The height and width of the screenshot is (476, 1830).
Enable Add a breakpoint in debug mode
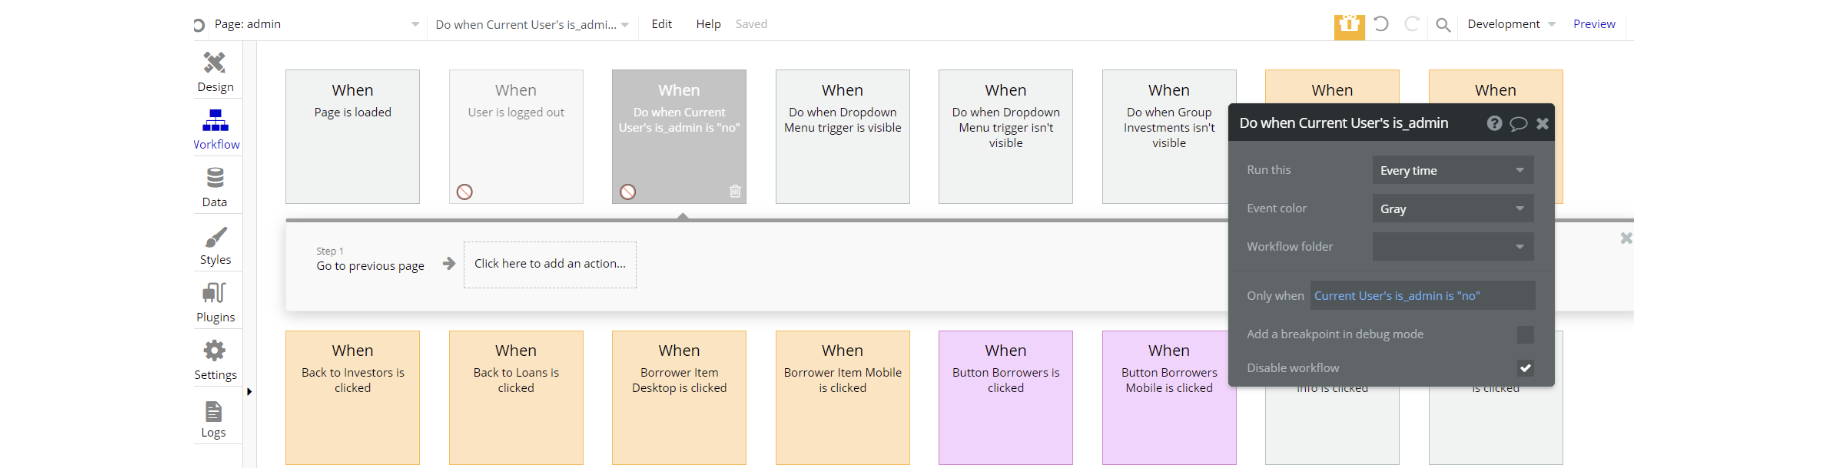(x=1524, y=334)
